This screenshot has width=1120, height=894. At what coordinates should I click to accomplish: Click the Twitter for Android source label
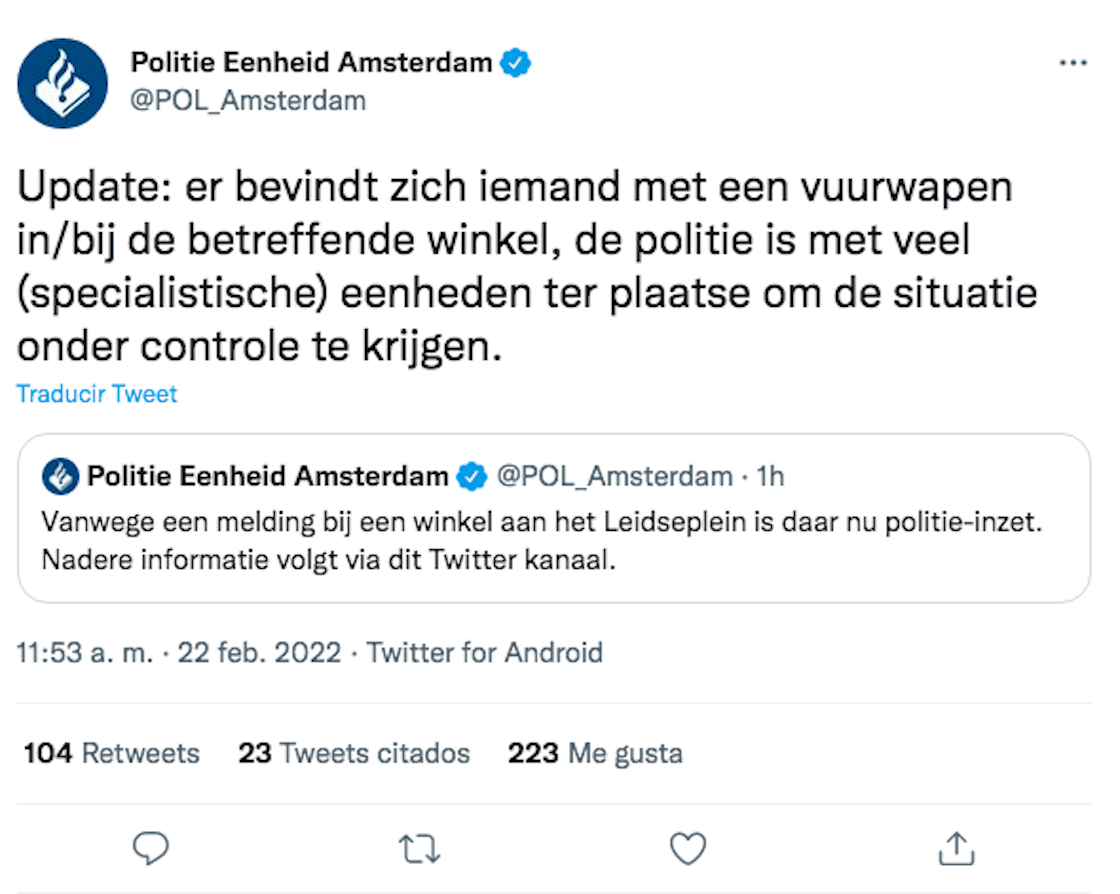point(485,654)
